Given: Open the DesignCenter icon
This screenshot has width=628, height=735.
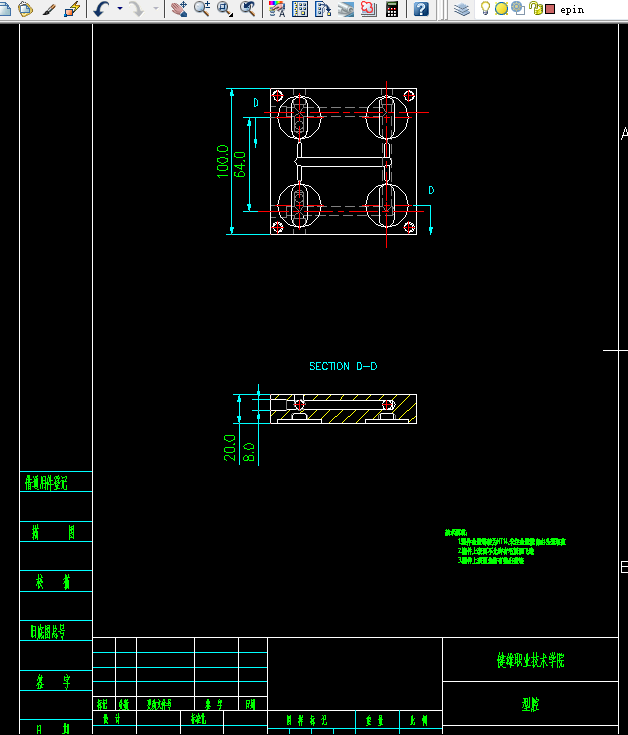Looking at the screenshot, I should pyautogui.click(x=300, y=8).
